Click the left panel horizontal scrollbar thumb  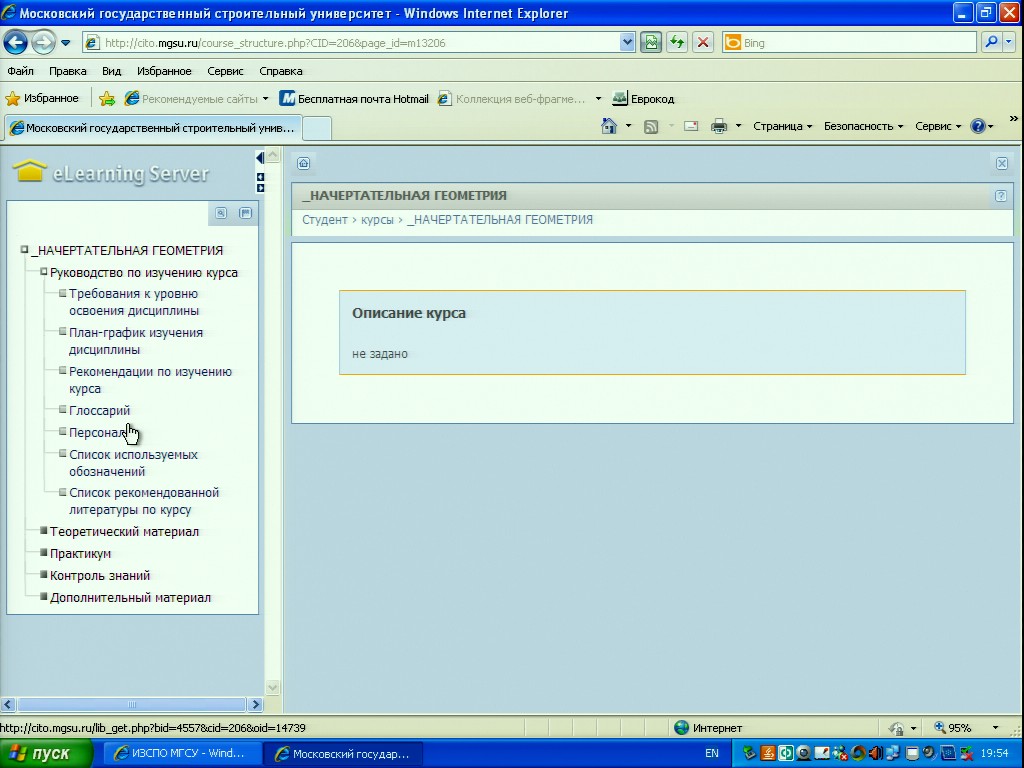[x=131, y=705]
